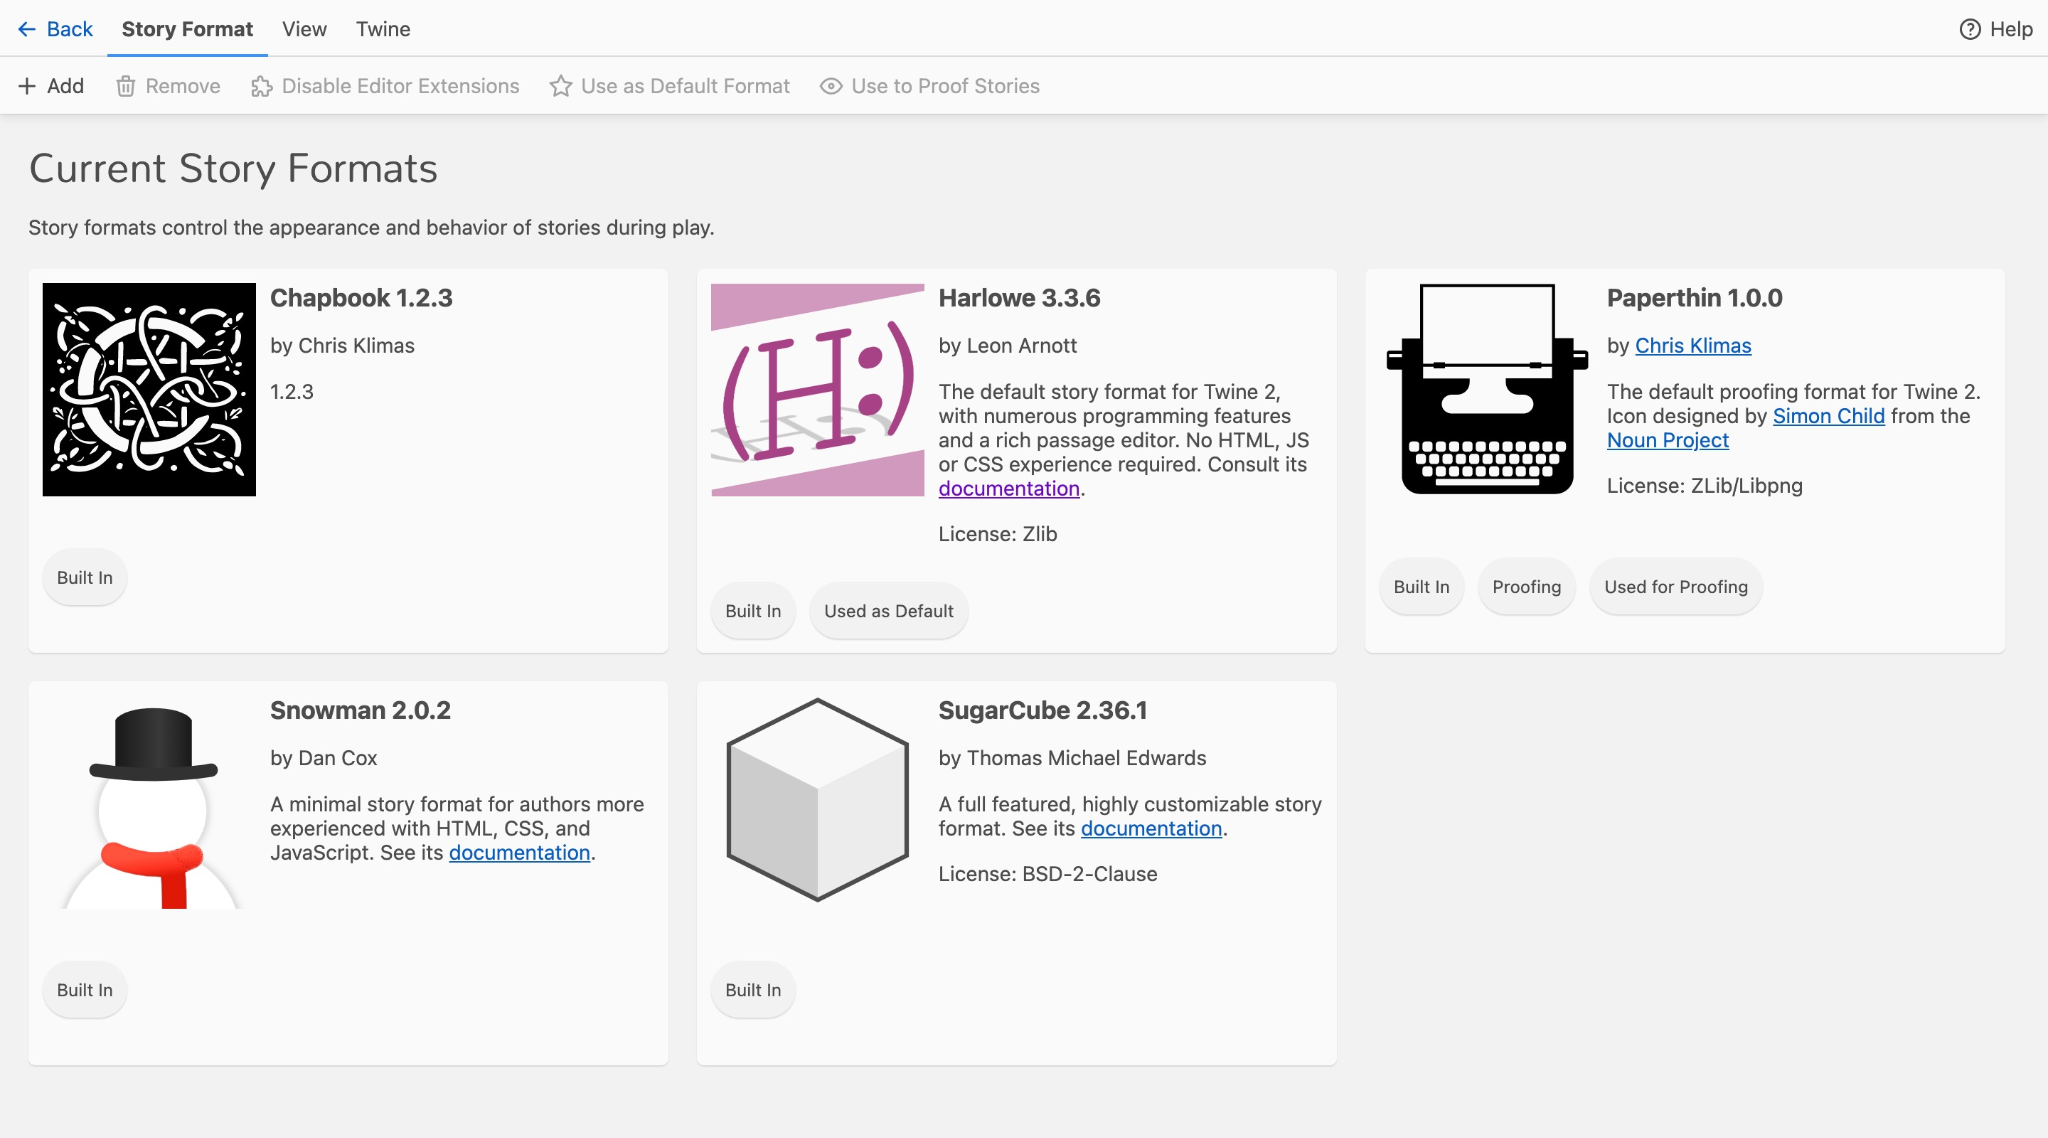
Task: Click Snowman's Built In badge
Action: point(85,990)
